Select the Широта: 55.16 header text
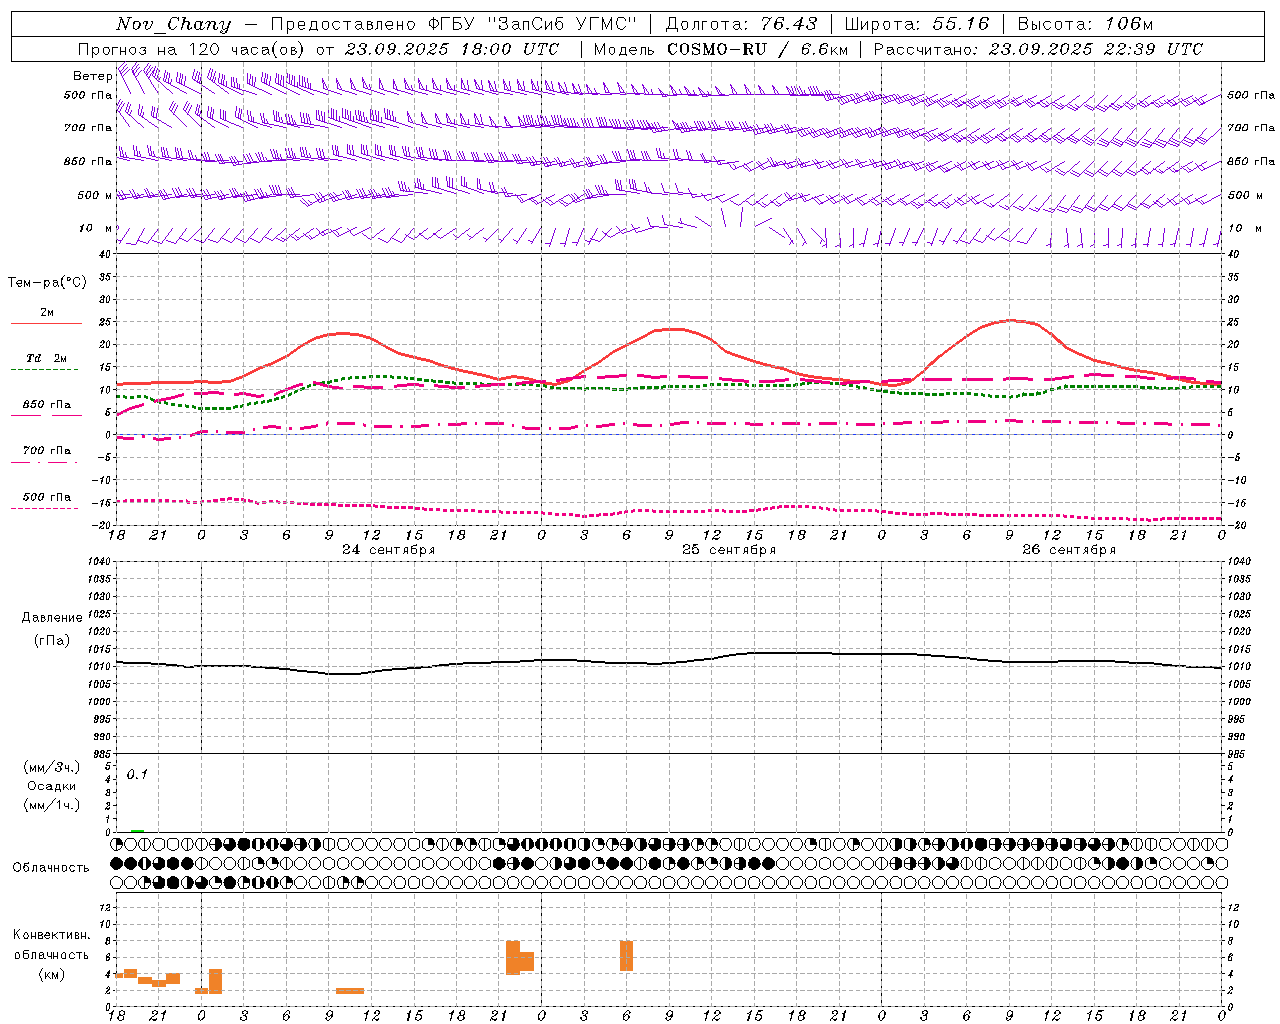 pyautogui.click(x=917, y=24)
